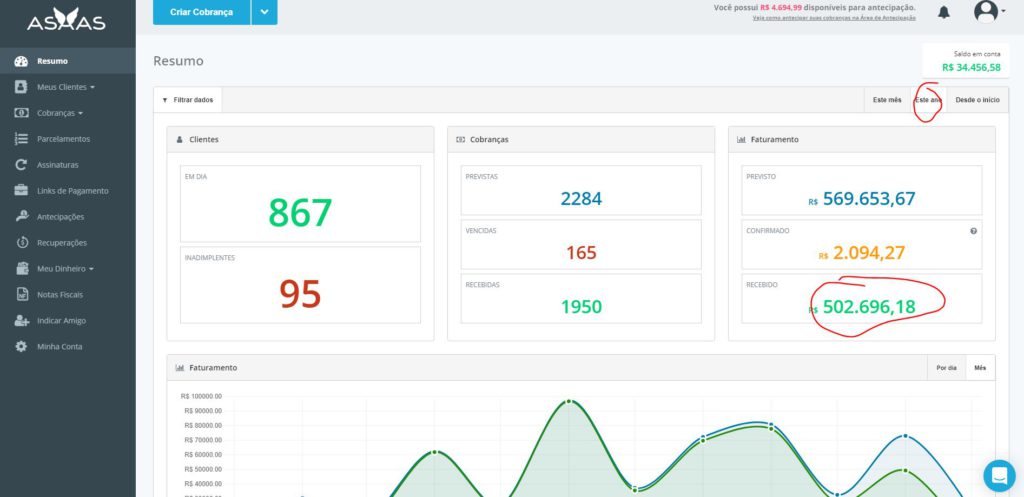Click the filter funnel icon

(165, 101)
